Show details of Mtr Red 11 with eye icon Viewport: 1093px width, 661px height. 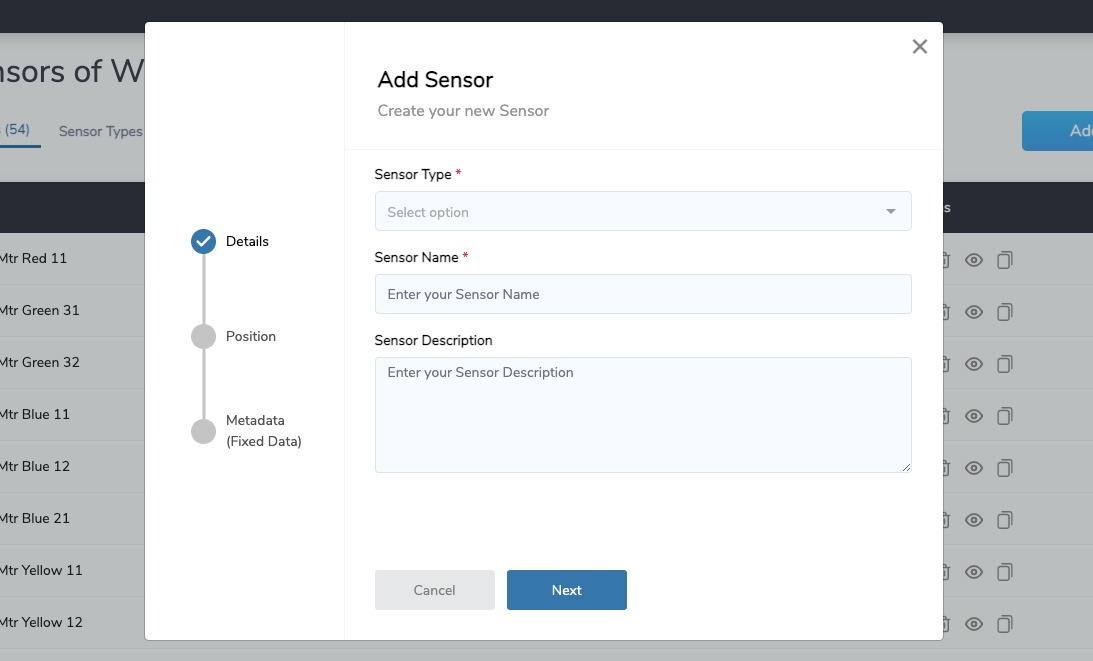point(973,258)
